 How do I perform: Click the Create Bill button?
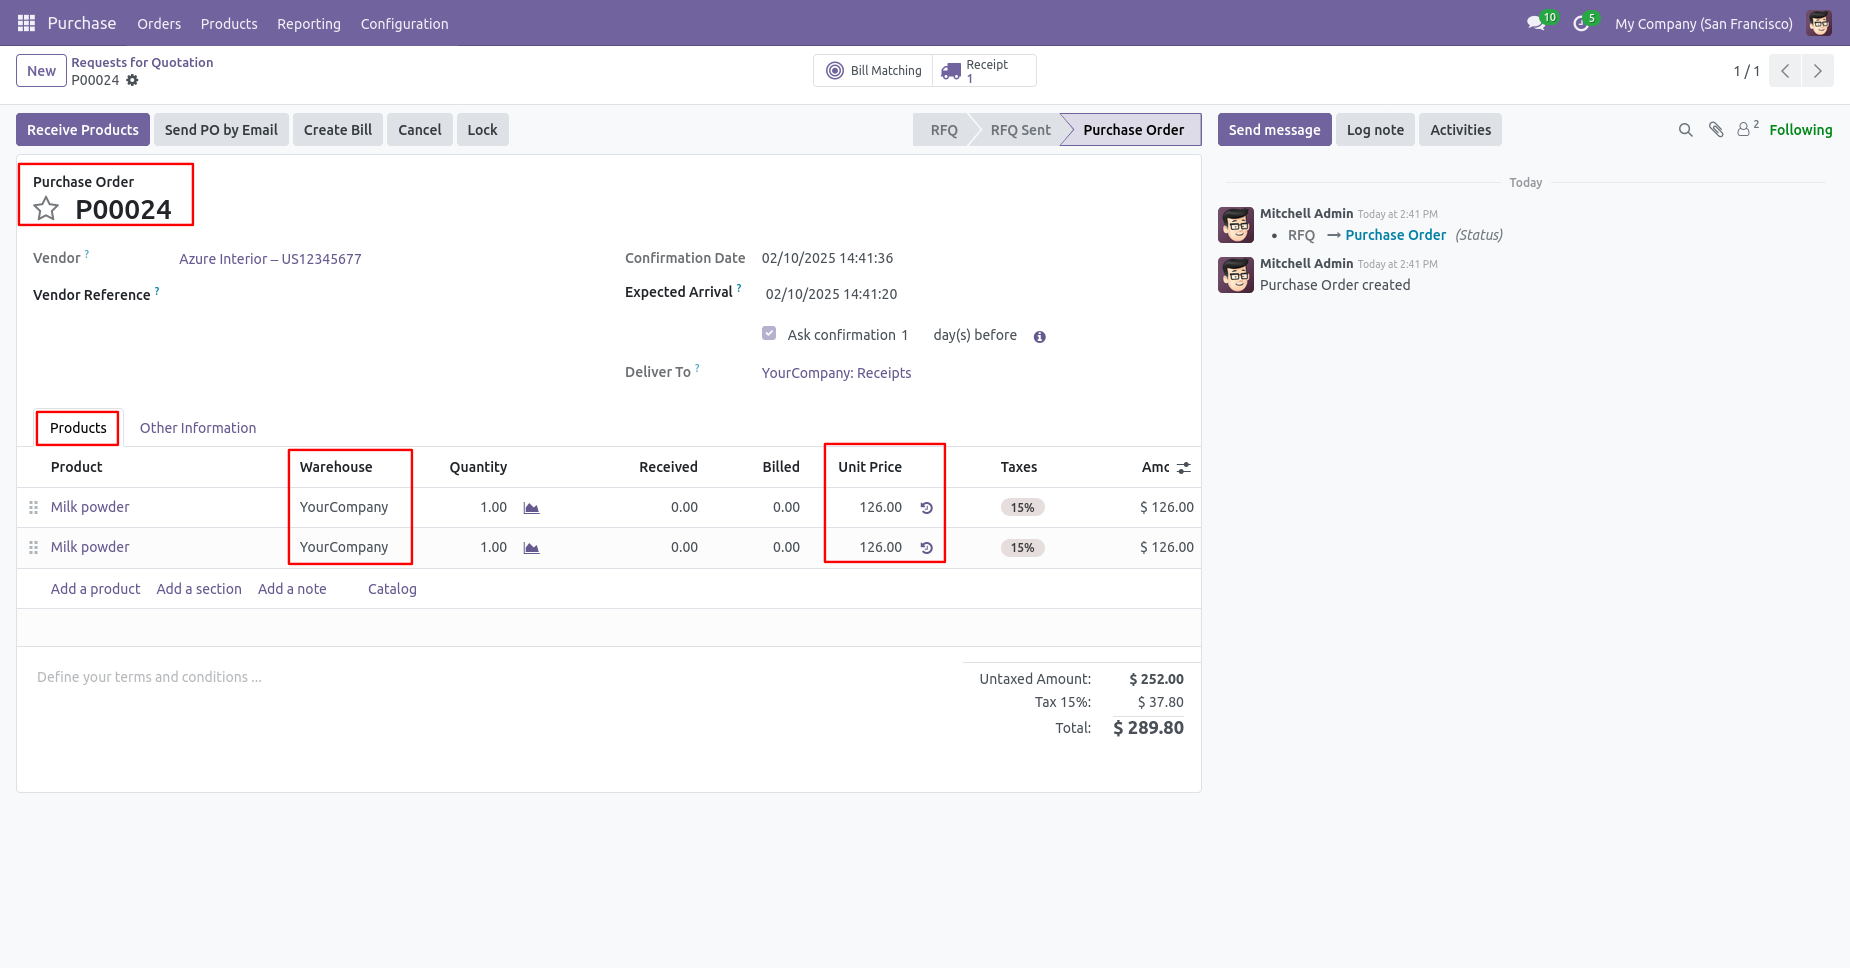[x=338, y=130]
